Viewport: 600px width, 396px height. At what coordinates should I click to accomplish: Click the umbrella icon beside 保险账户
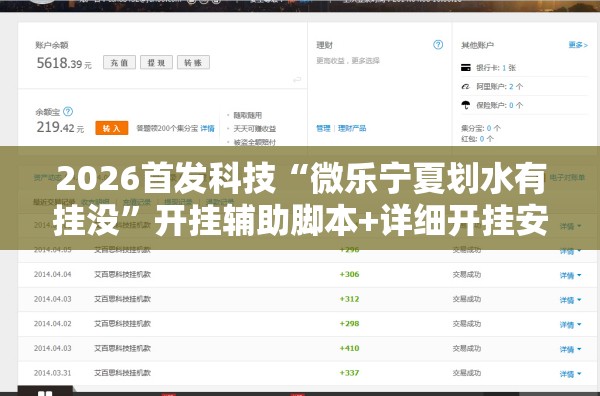[x=466, y=105]
